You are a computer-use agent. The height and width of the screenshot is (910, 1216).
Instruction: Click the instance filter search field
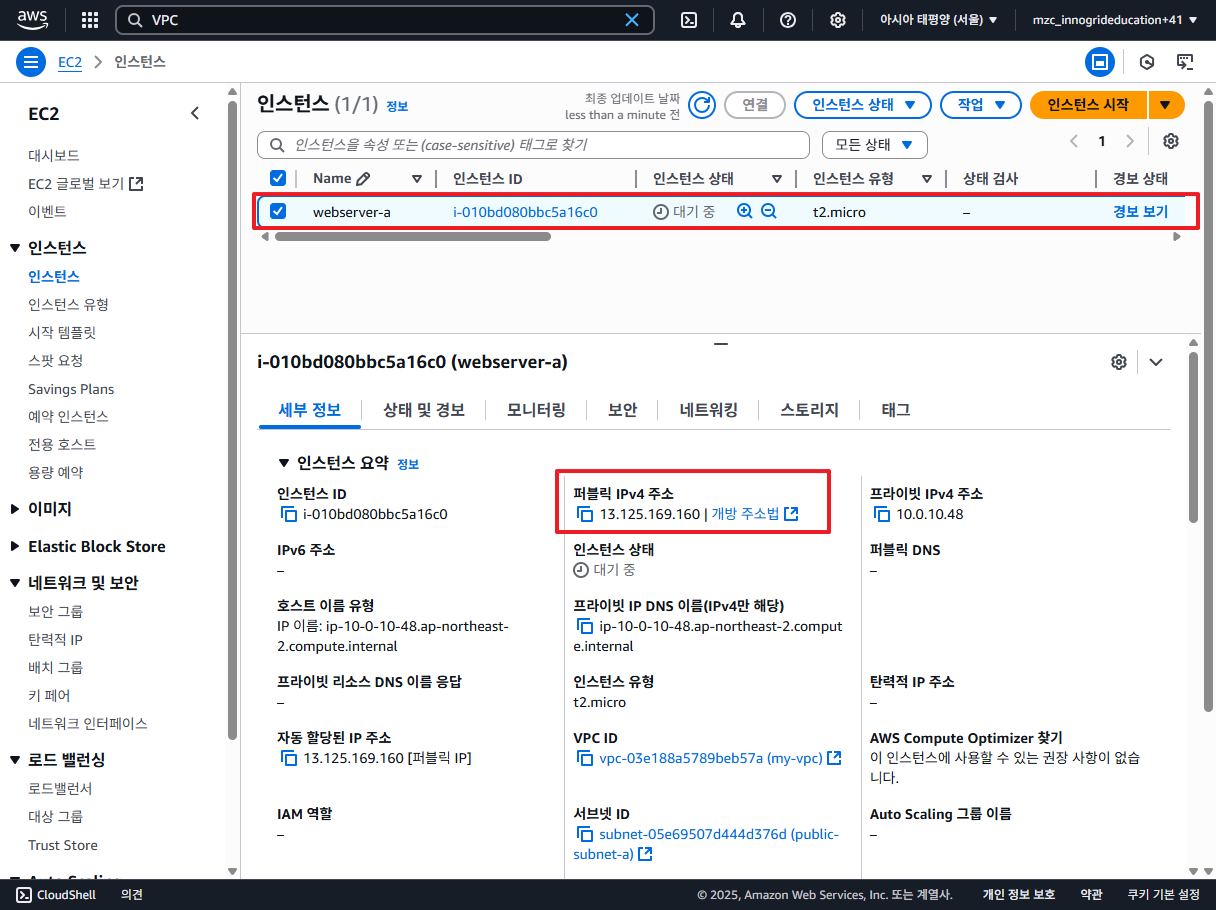click(533, 145)
